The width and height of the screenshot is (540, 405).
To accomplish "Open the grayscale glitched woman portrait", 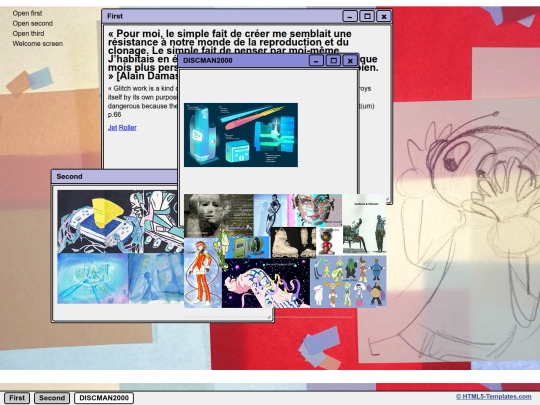I will [x=219, y=216].
